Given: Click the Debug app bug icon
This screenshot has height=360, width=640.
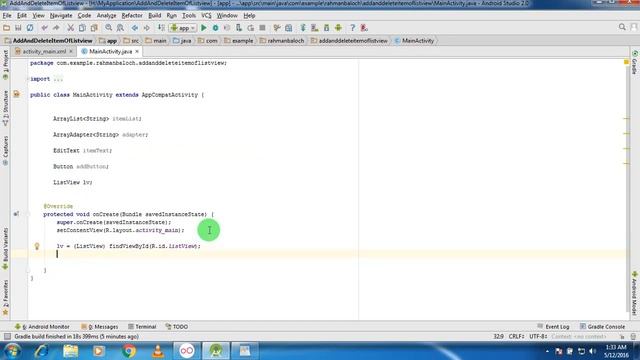Looking at the screenshot, I should [x=216, y=28].
